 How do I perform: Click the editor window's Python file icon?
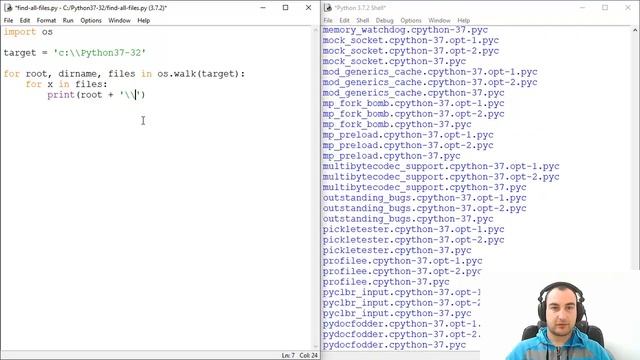(8, 8)
